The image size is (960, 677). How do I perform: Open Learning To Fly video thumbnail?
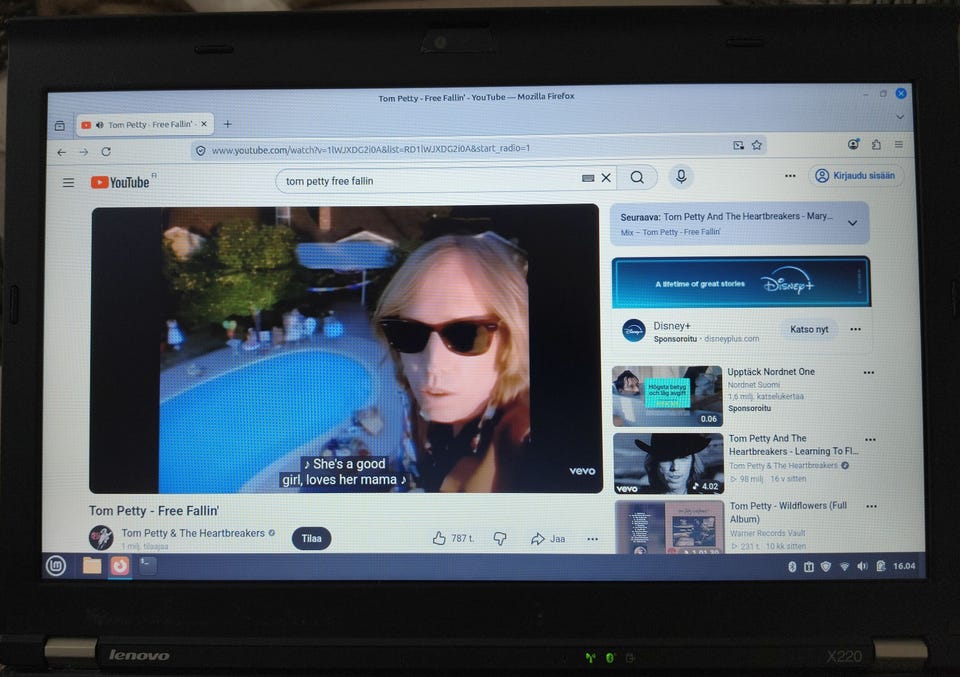point(669,463)
